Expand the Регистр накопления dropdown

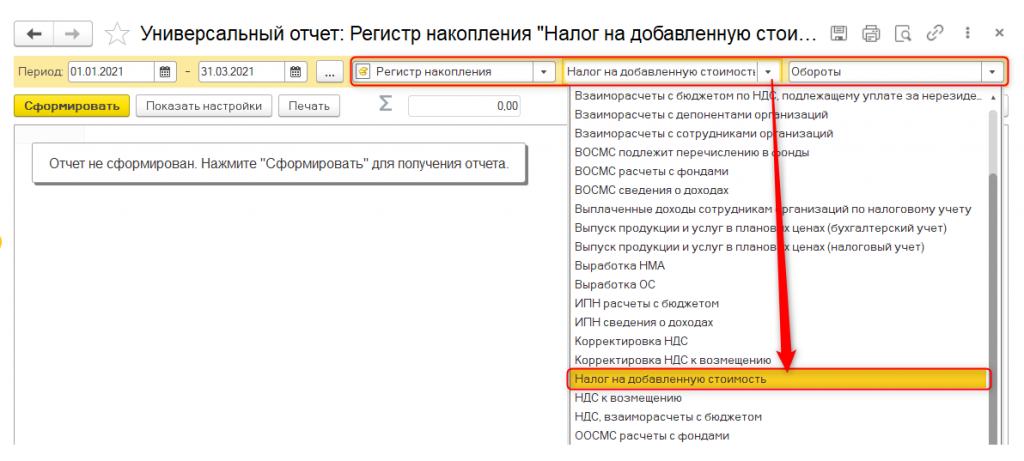pyautogui.click(x=544, y=72)
